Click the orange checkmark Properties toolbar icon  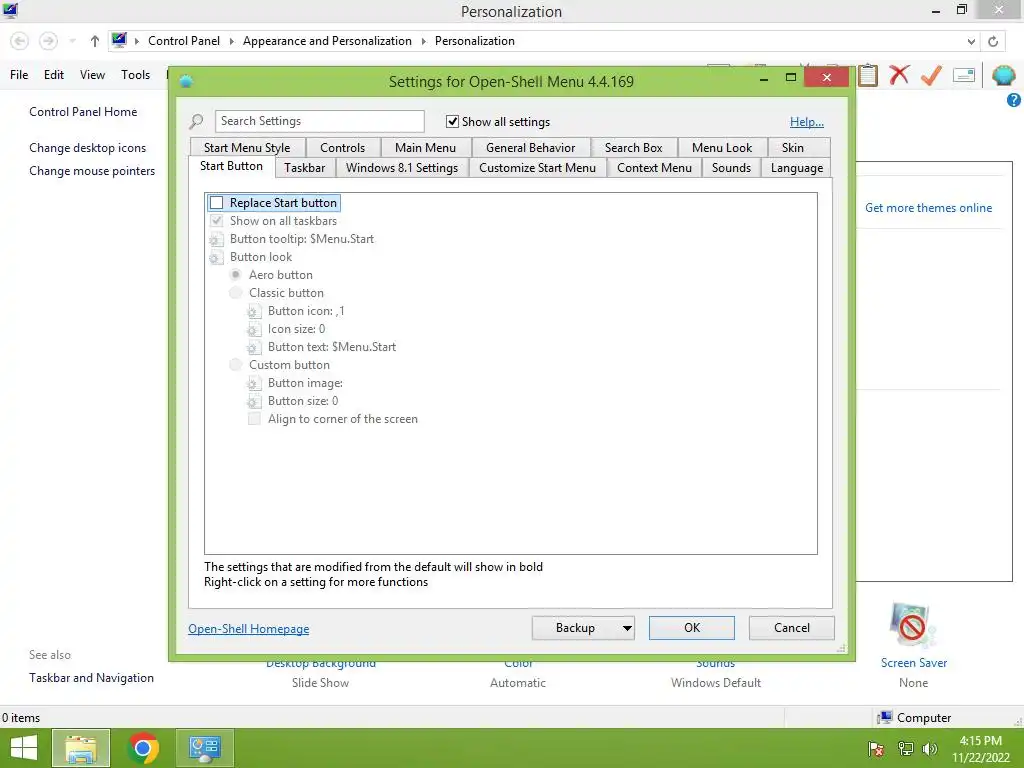tap(931, 75)
